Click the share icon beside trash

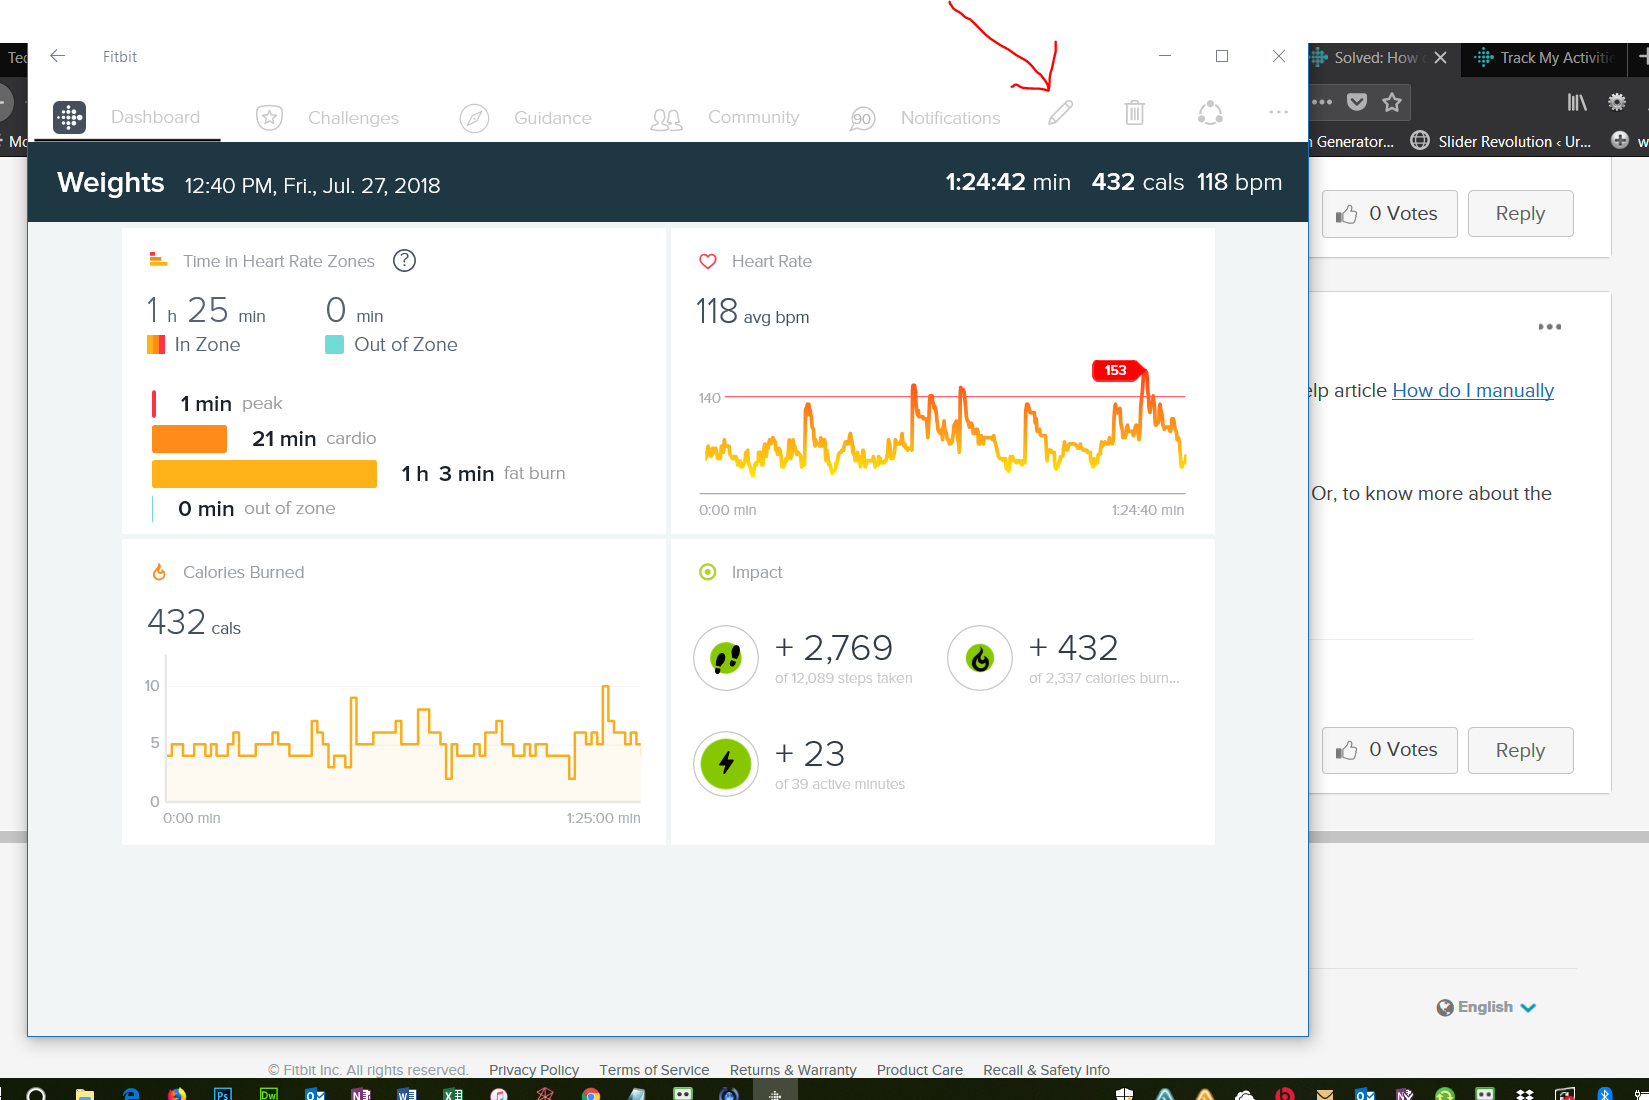[x=1210, y=113]
